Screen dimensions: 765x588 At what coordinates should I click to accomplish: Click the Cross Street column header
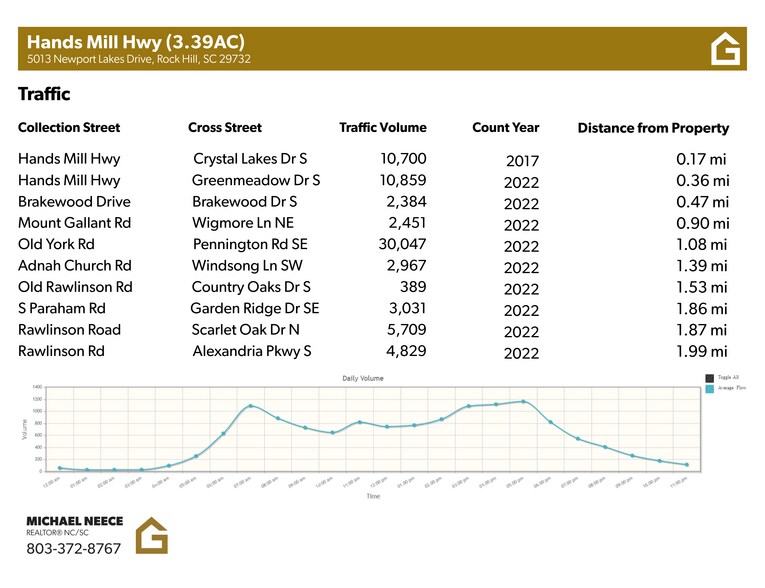click(225, 127)
